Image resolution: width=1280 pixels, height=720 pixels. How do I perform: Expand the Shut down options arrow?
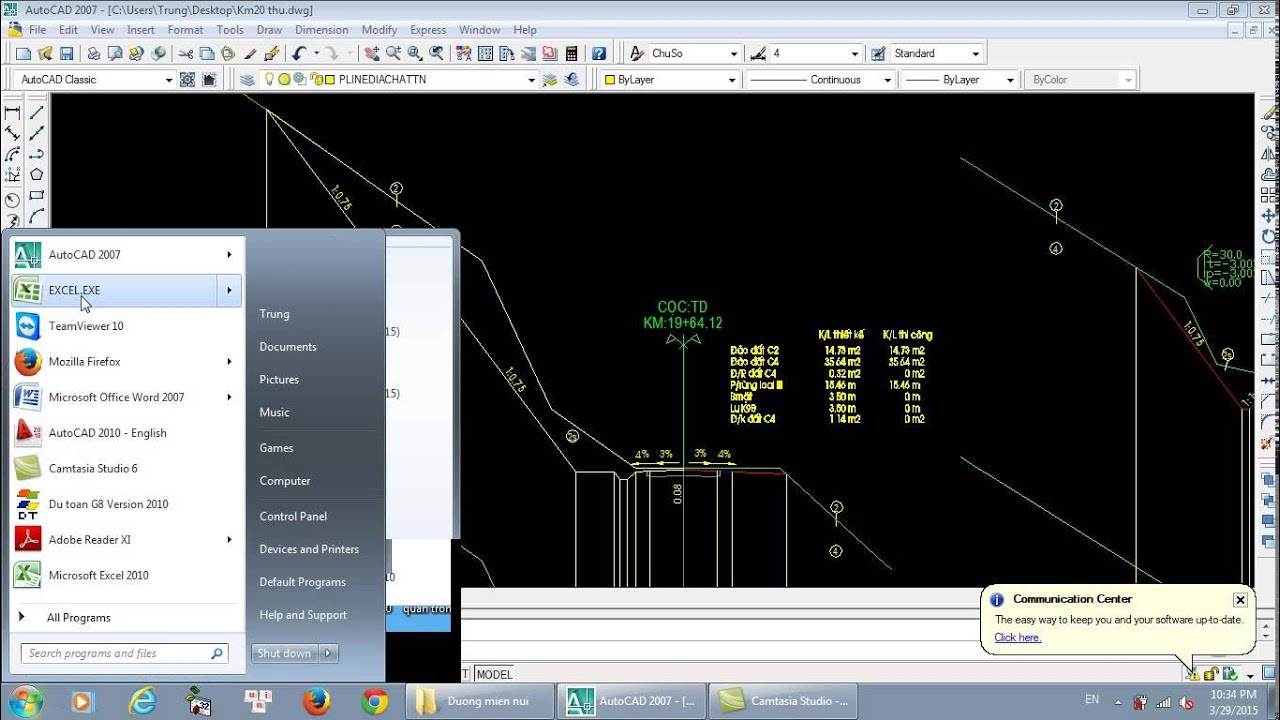(328, 653)
